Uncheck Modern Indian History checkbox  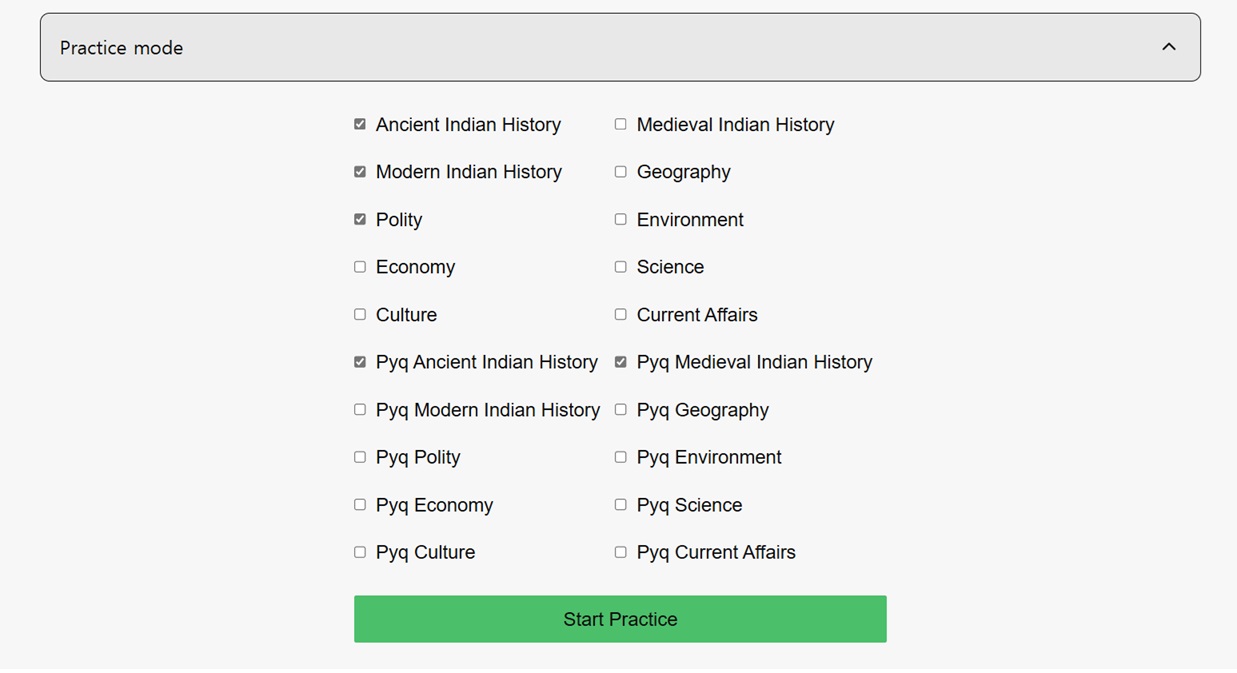click(360, 172)
